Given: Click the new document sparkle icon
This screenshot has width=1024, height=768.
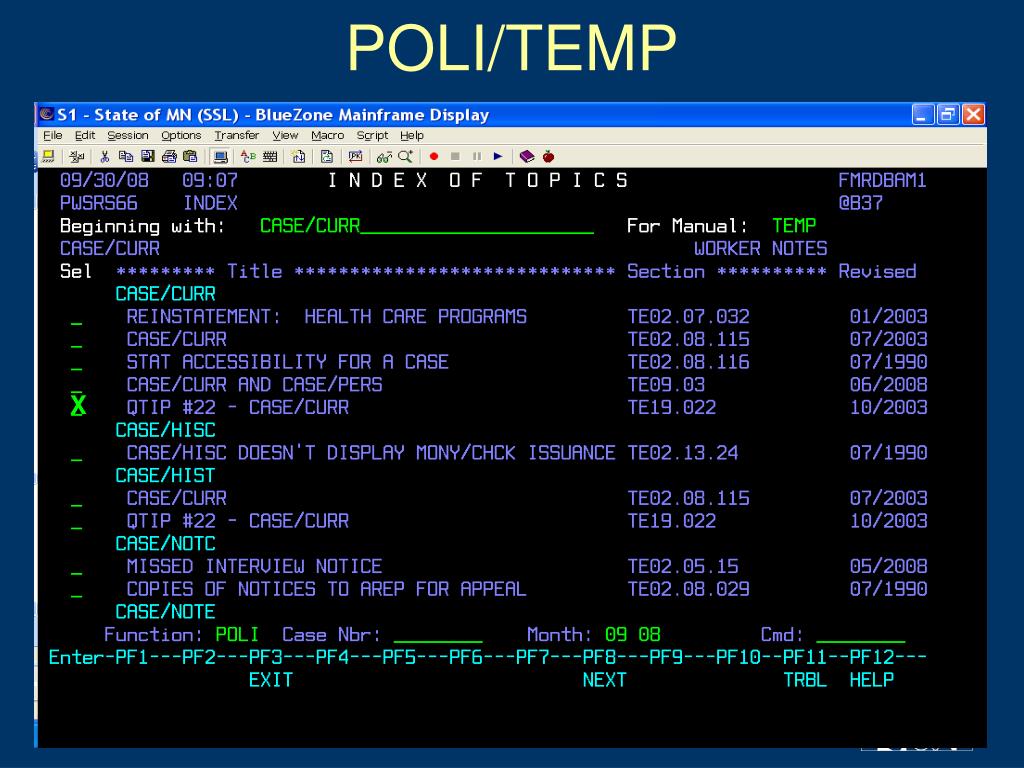Looking at the screenshot, I should point(298,157).
